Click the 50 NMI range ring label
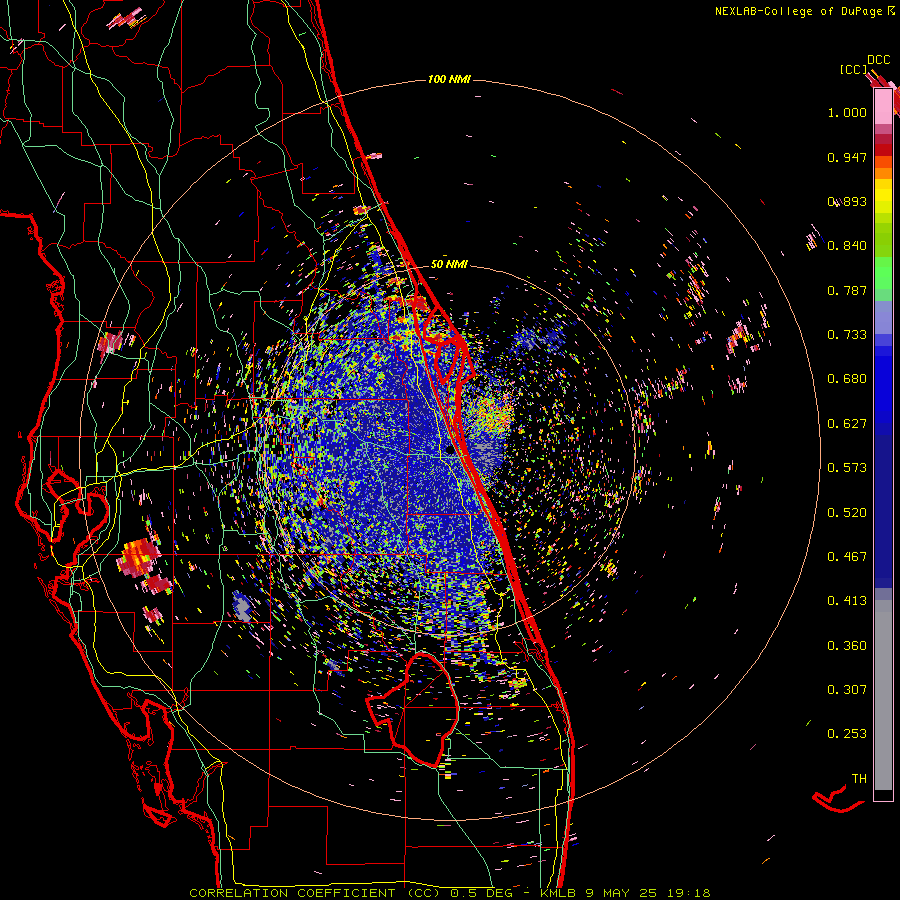Screen dimensions: 900x900 [449, 265]
